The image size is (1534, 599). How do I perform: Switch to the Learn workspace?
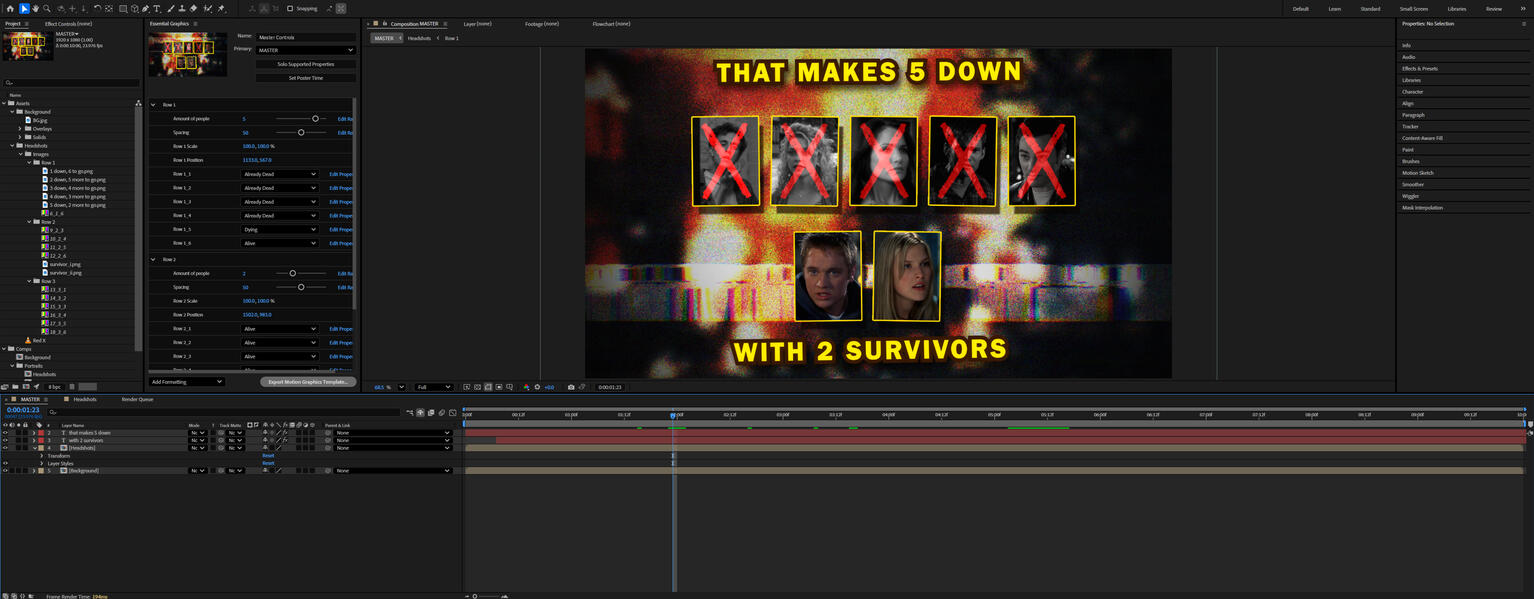[1334, 9]
